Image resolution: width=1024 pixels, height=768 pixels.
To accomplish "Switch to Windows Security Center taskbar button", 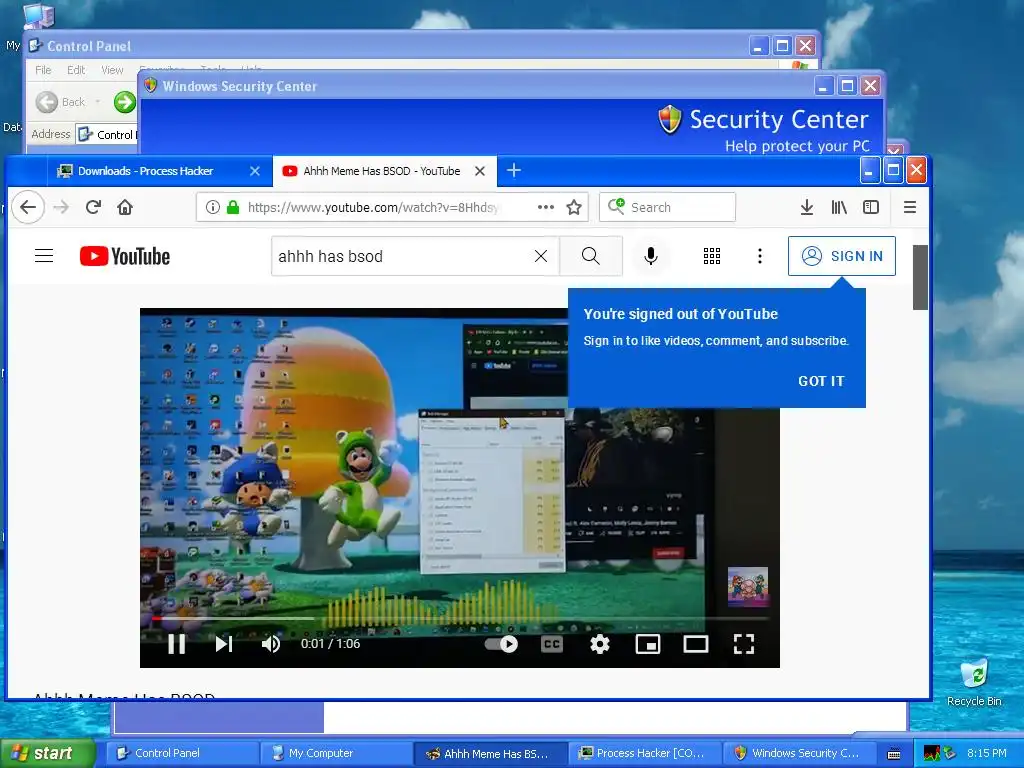I will (x=799, y=753).
